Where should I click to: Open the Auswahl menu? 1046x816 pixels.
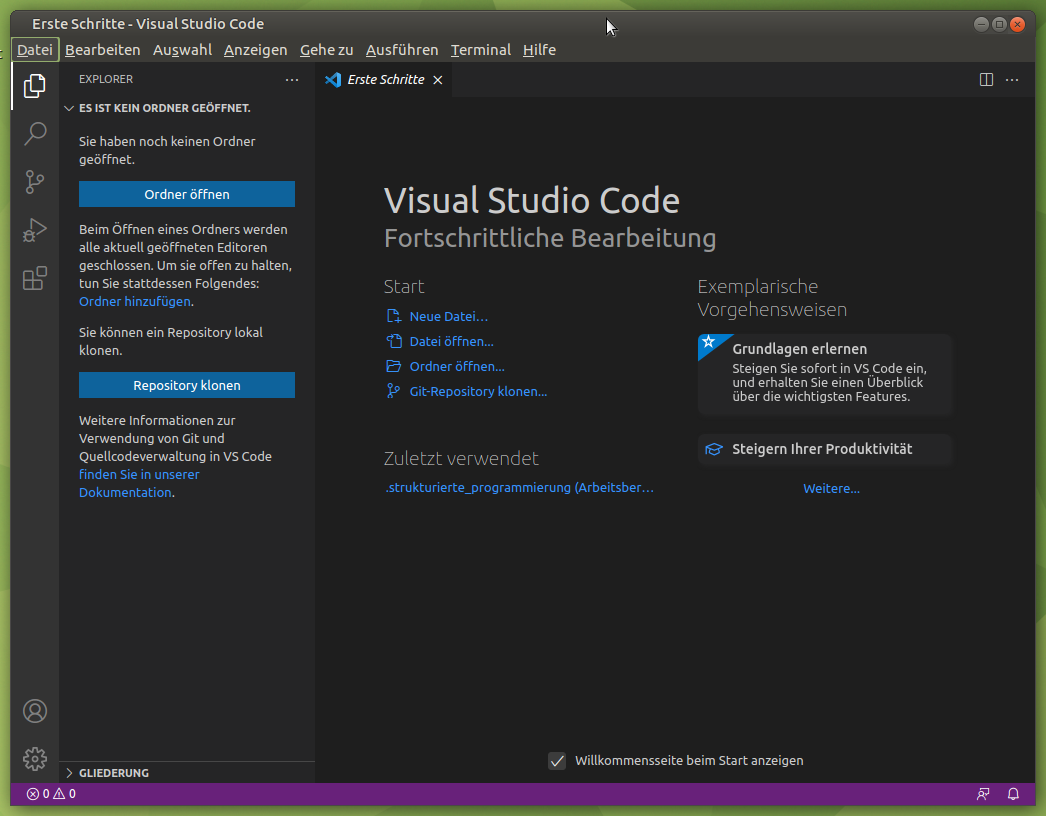[182, 50]
